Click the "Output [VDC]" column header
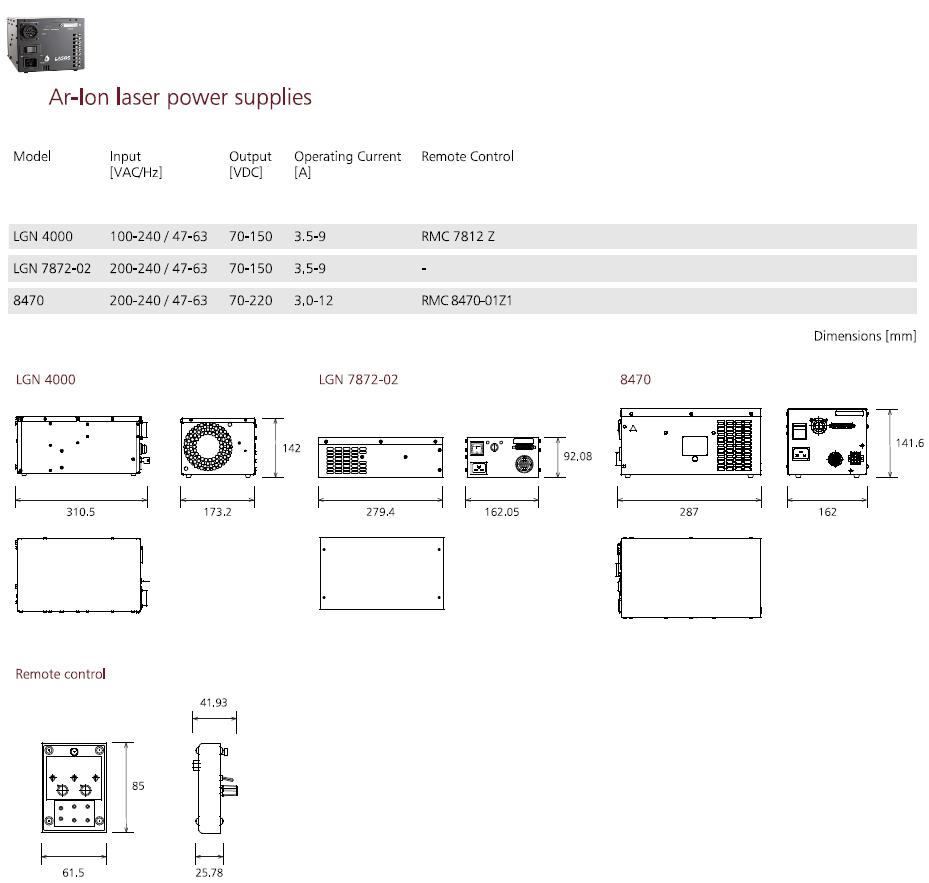Screen dimensions: 929x883 (x=250, y=163)
